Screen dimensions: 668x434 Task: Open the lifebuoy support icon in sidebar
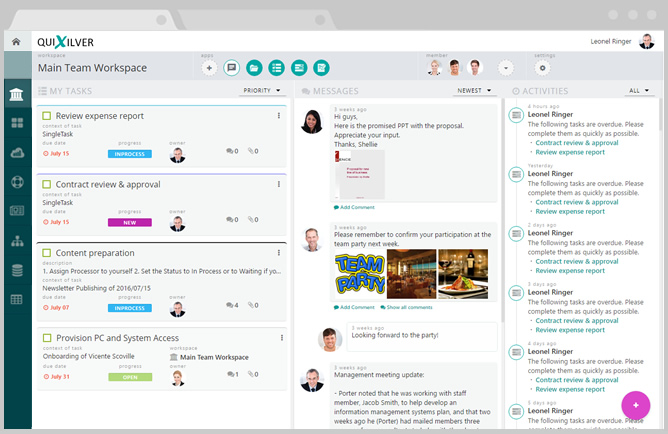[17, 182]
